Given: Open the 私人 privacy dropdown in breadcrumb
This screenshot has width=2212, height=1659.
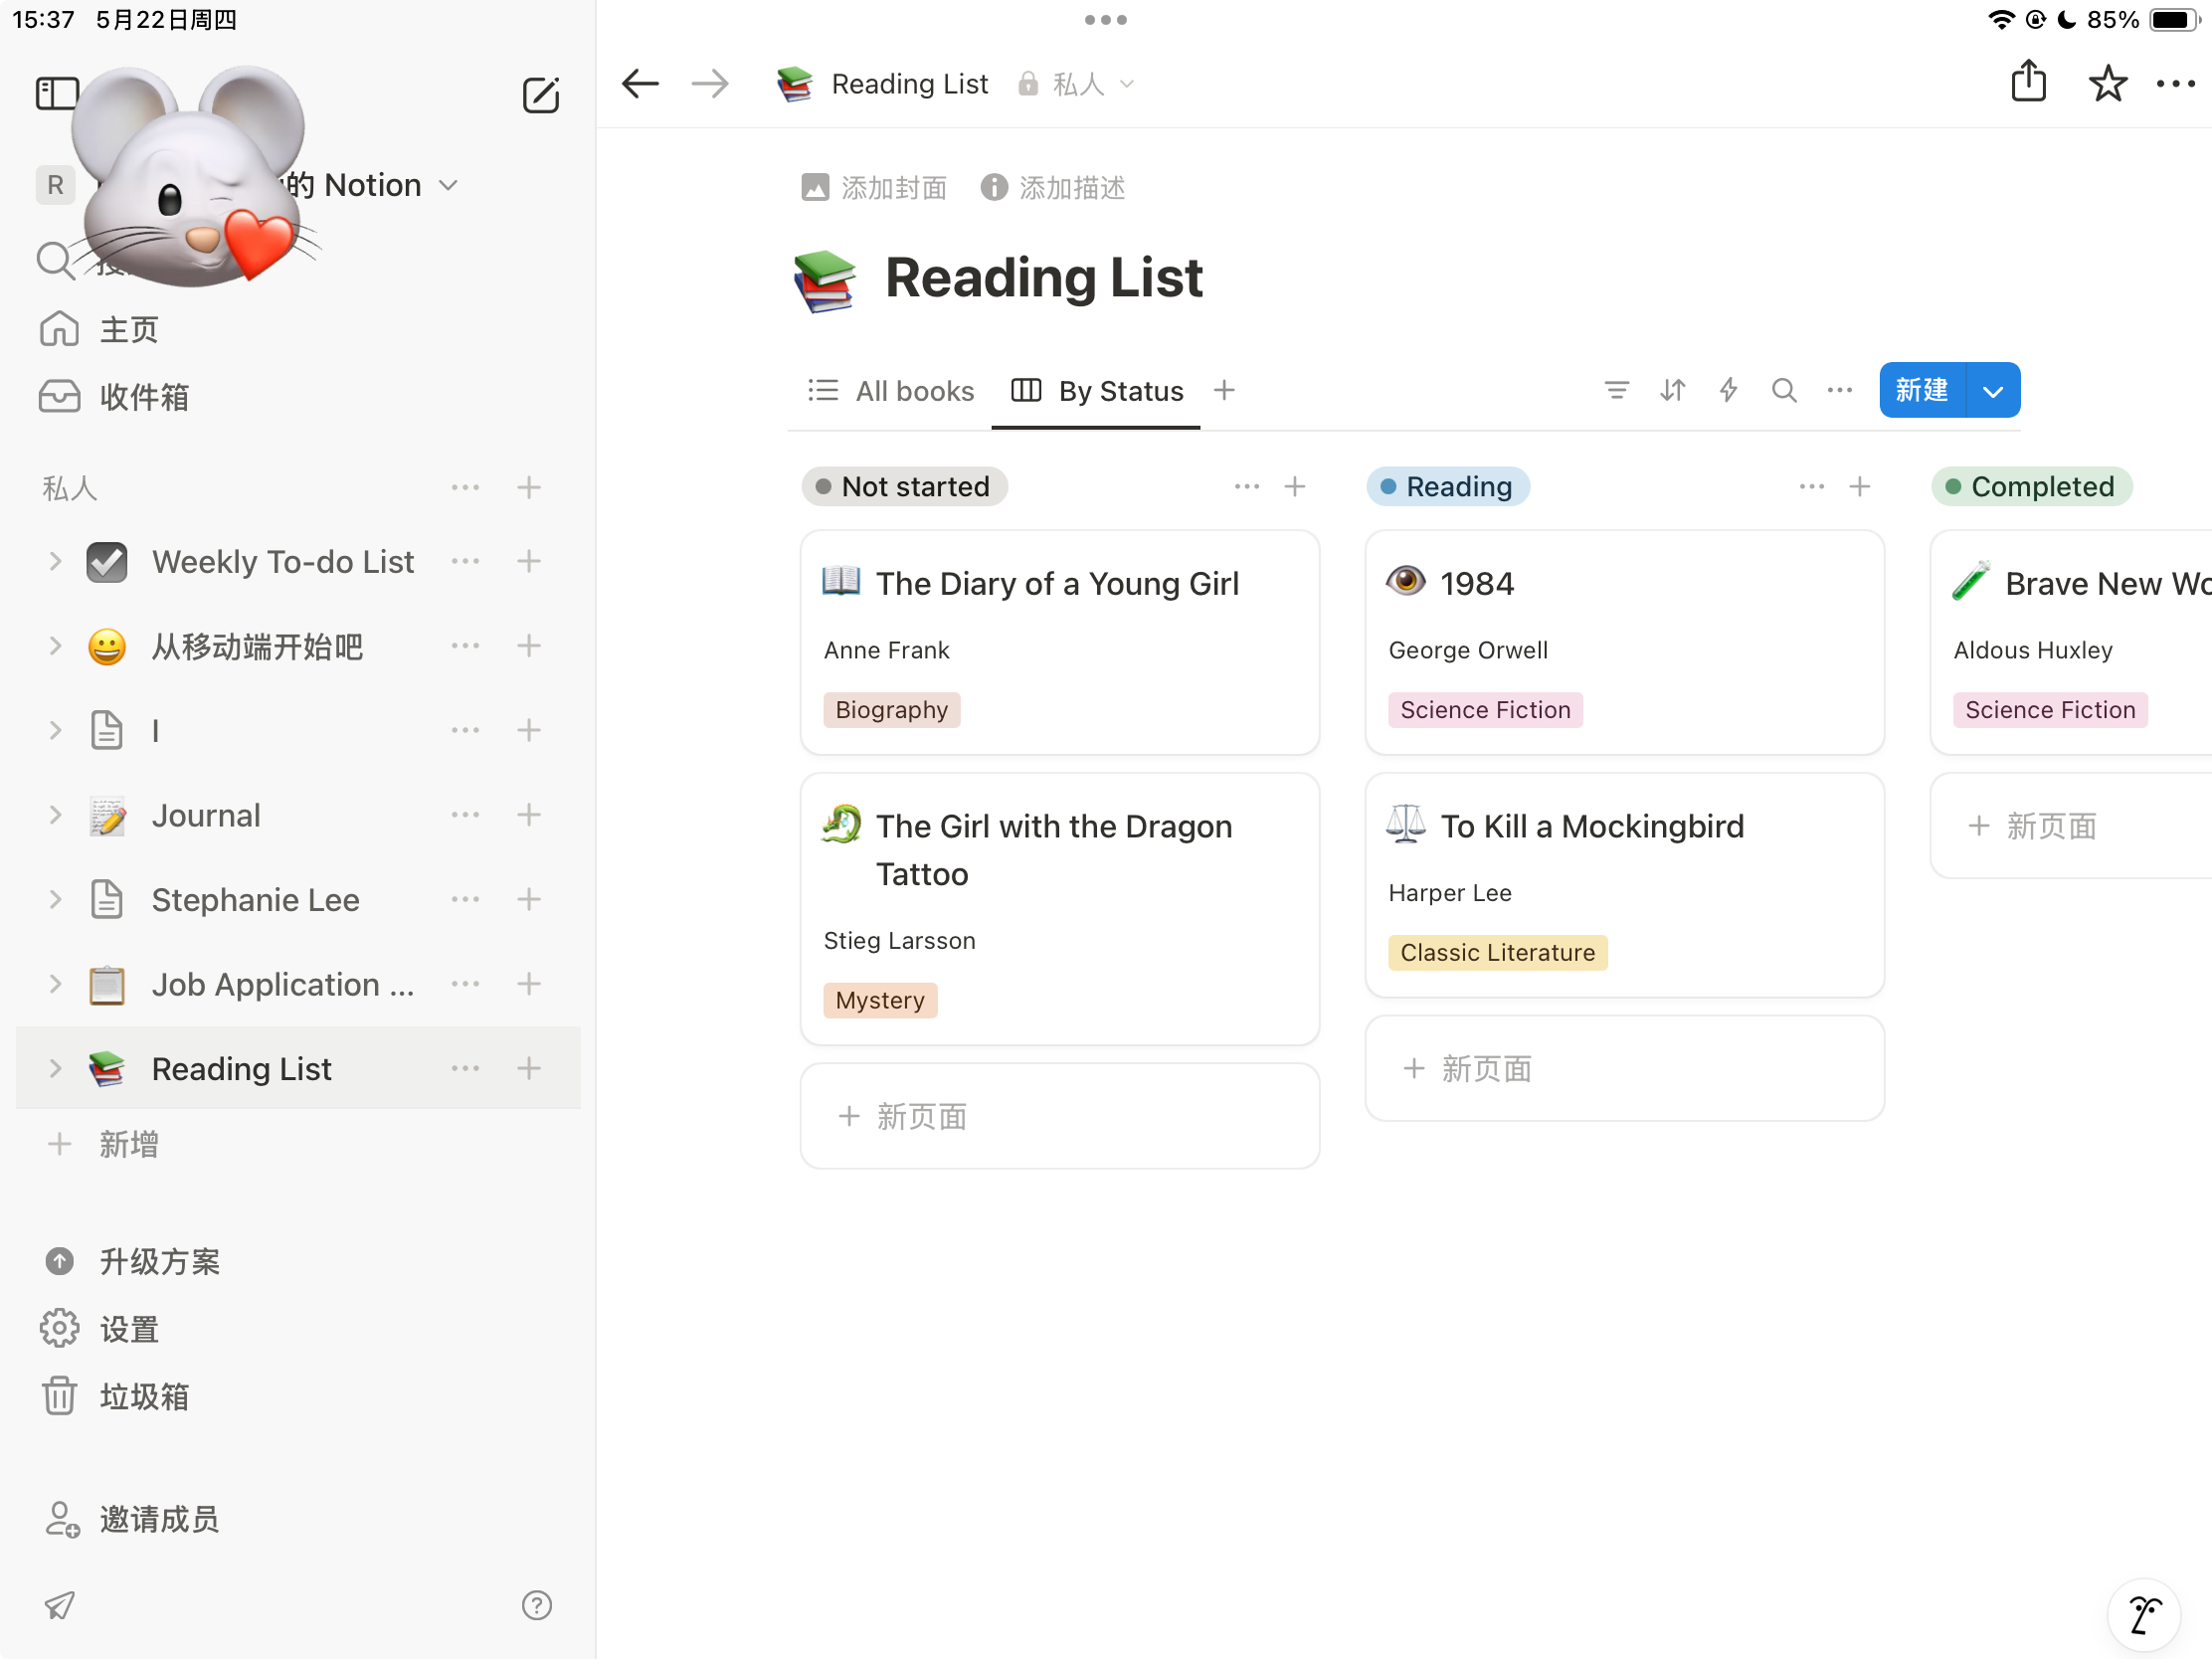Looking at the screenshot, I should [1079, 84].
